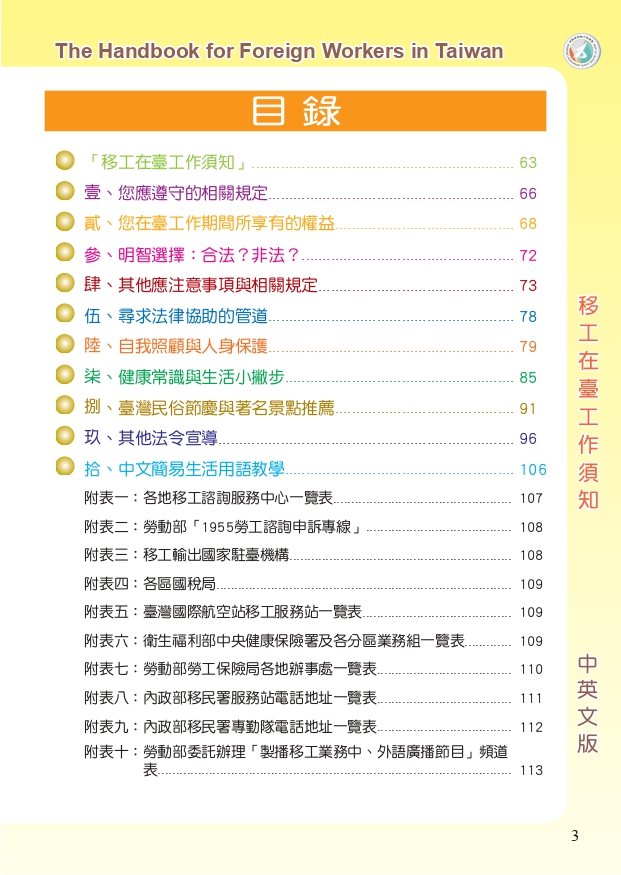Image resolution: width=621 pixels, height=875 pixels.
Task: Click the header The Handbook for Foreign Workers in Taiwan
Action: point(279,51)
